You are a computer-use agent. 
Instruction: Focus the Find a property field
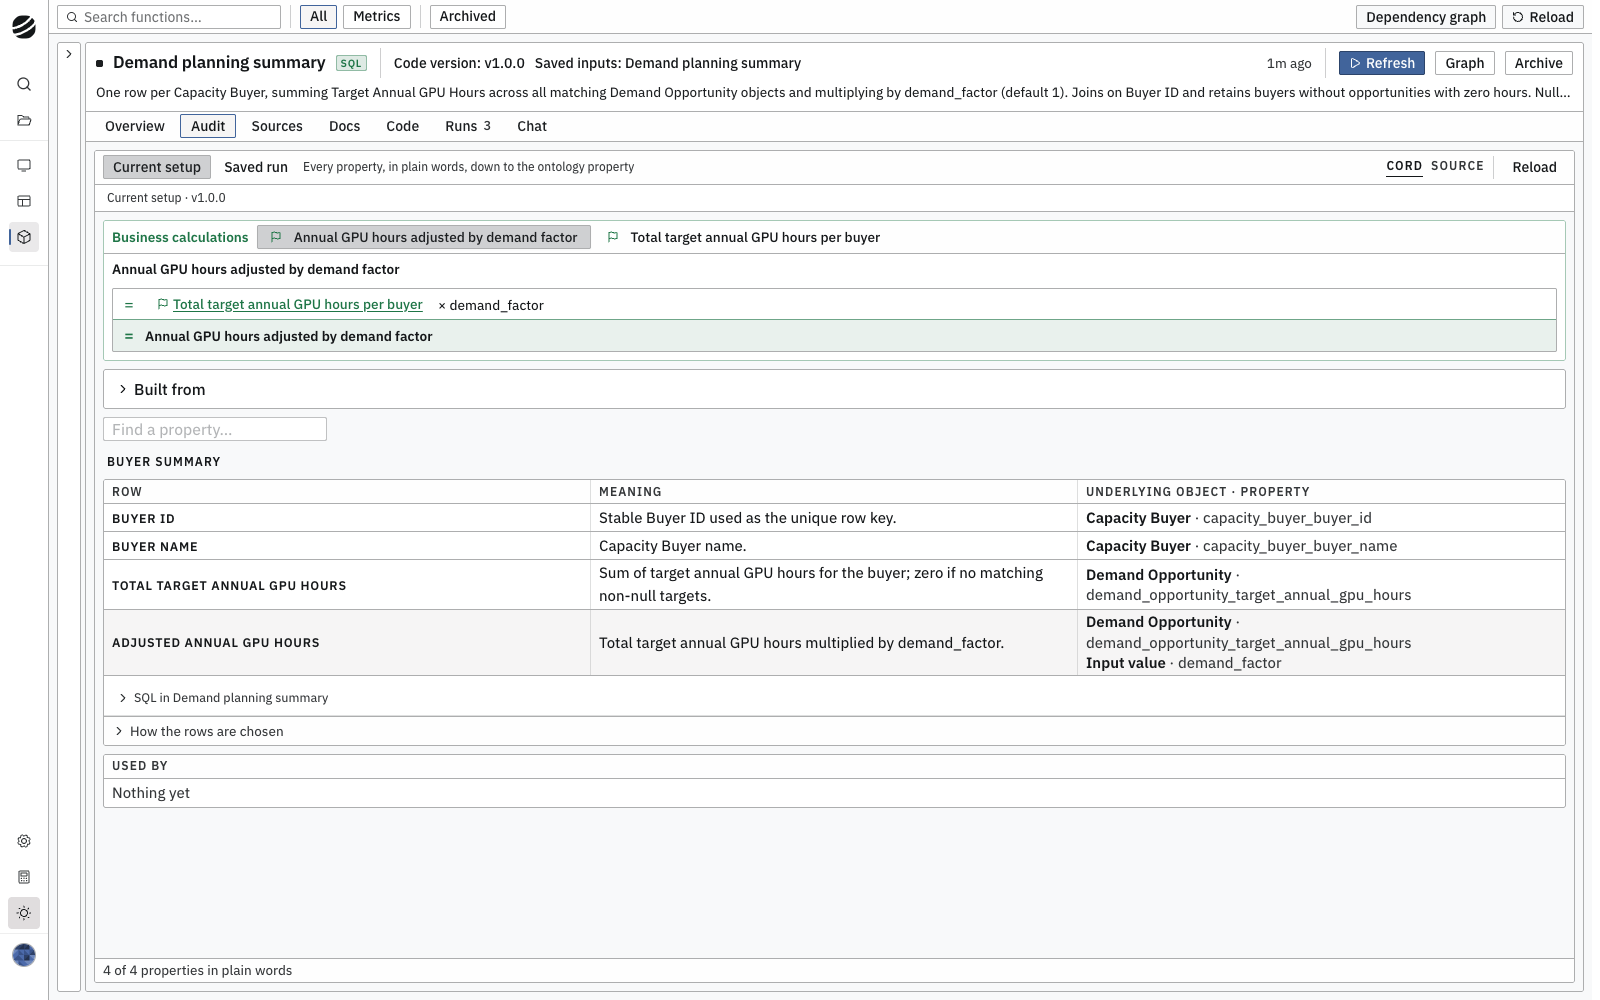(215, 429)
